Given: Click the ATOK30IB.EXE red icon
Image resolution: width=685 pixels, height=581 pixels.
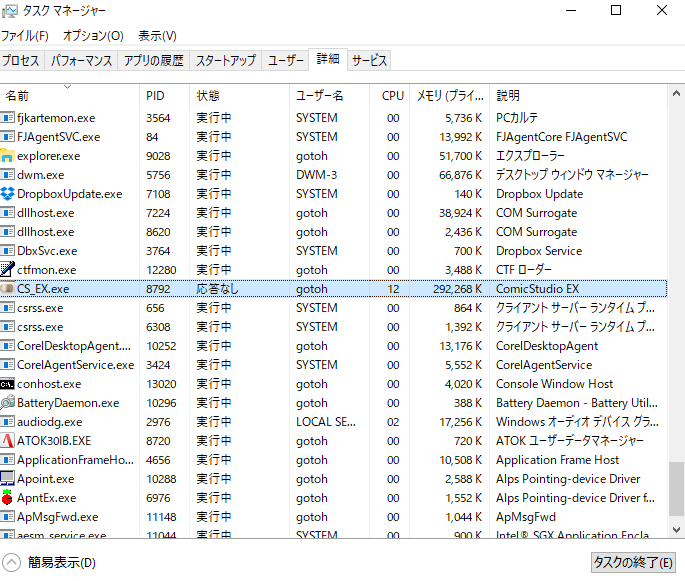Looking at the screenshot, I should (x=7, y=441).
